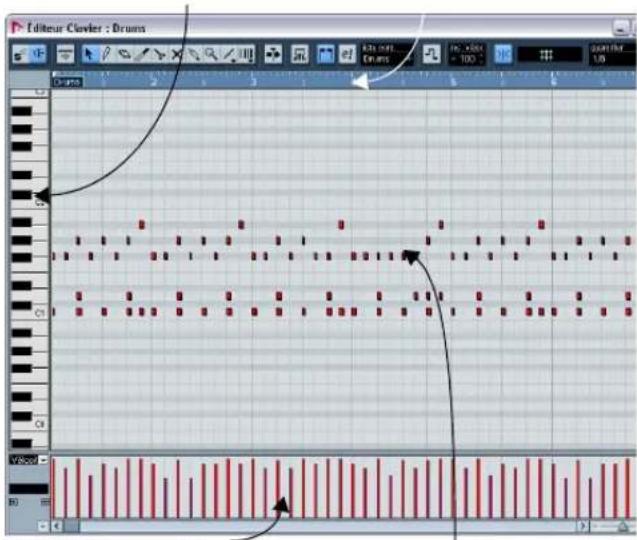
Task: Toggle the Snap button
Action: pyautogui.click(x=503, y=54)
